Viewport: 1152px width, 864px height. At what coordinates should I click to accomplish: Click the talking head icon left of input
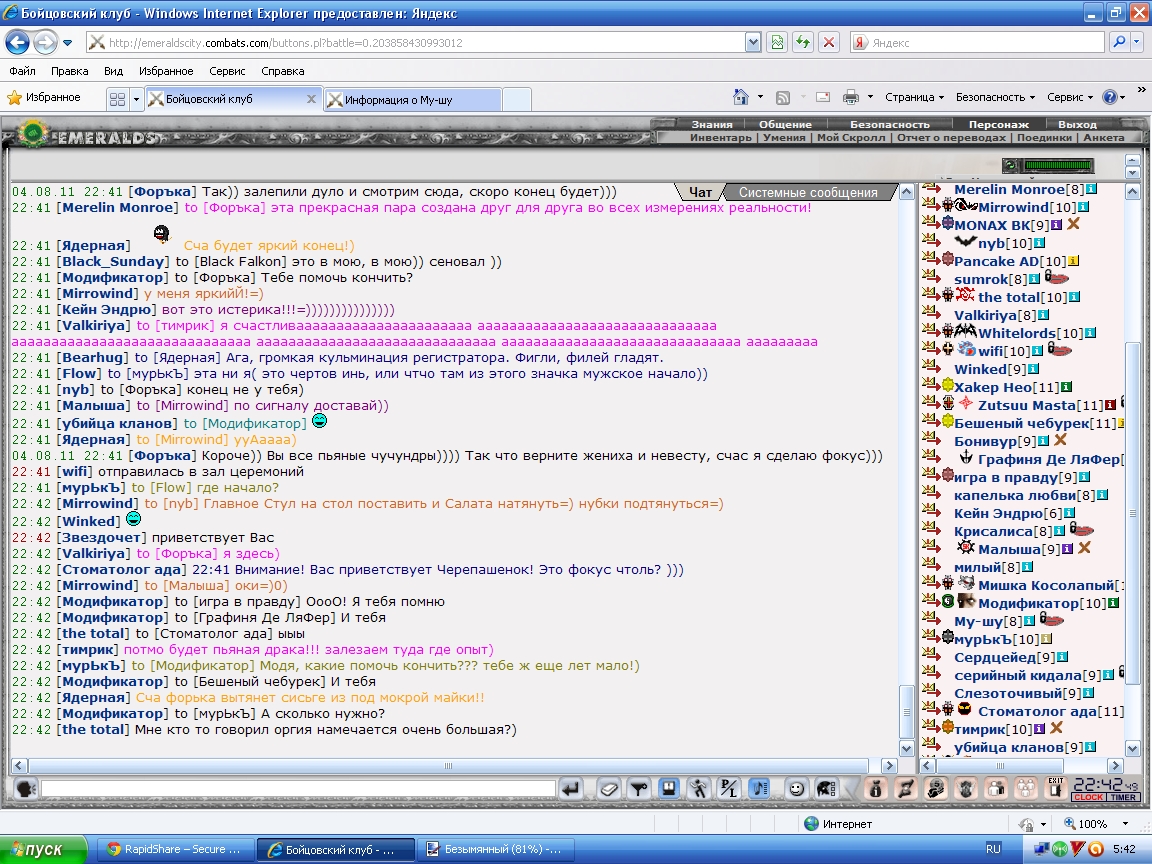coord(26,789)
